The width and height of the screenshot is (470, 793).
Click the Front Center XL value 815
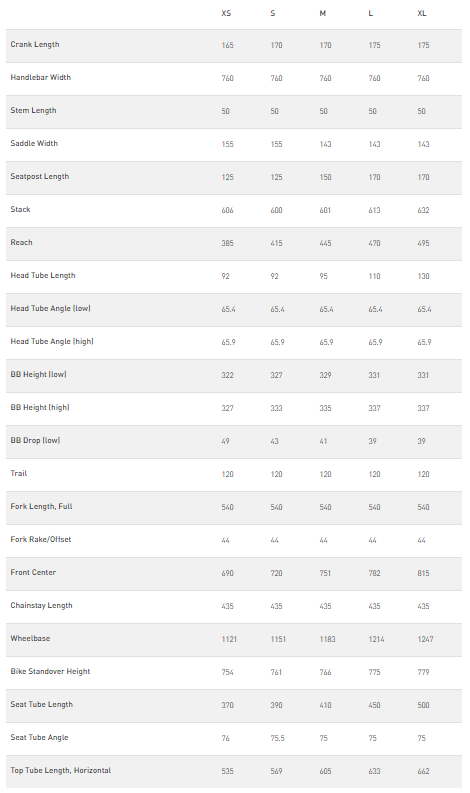pyautogui.click(x=423, y=574)
